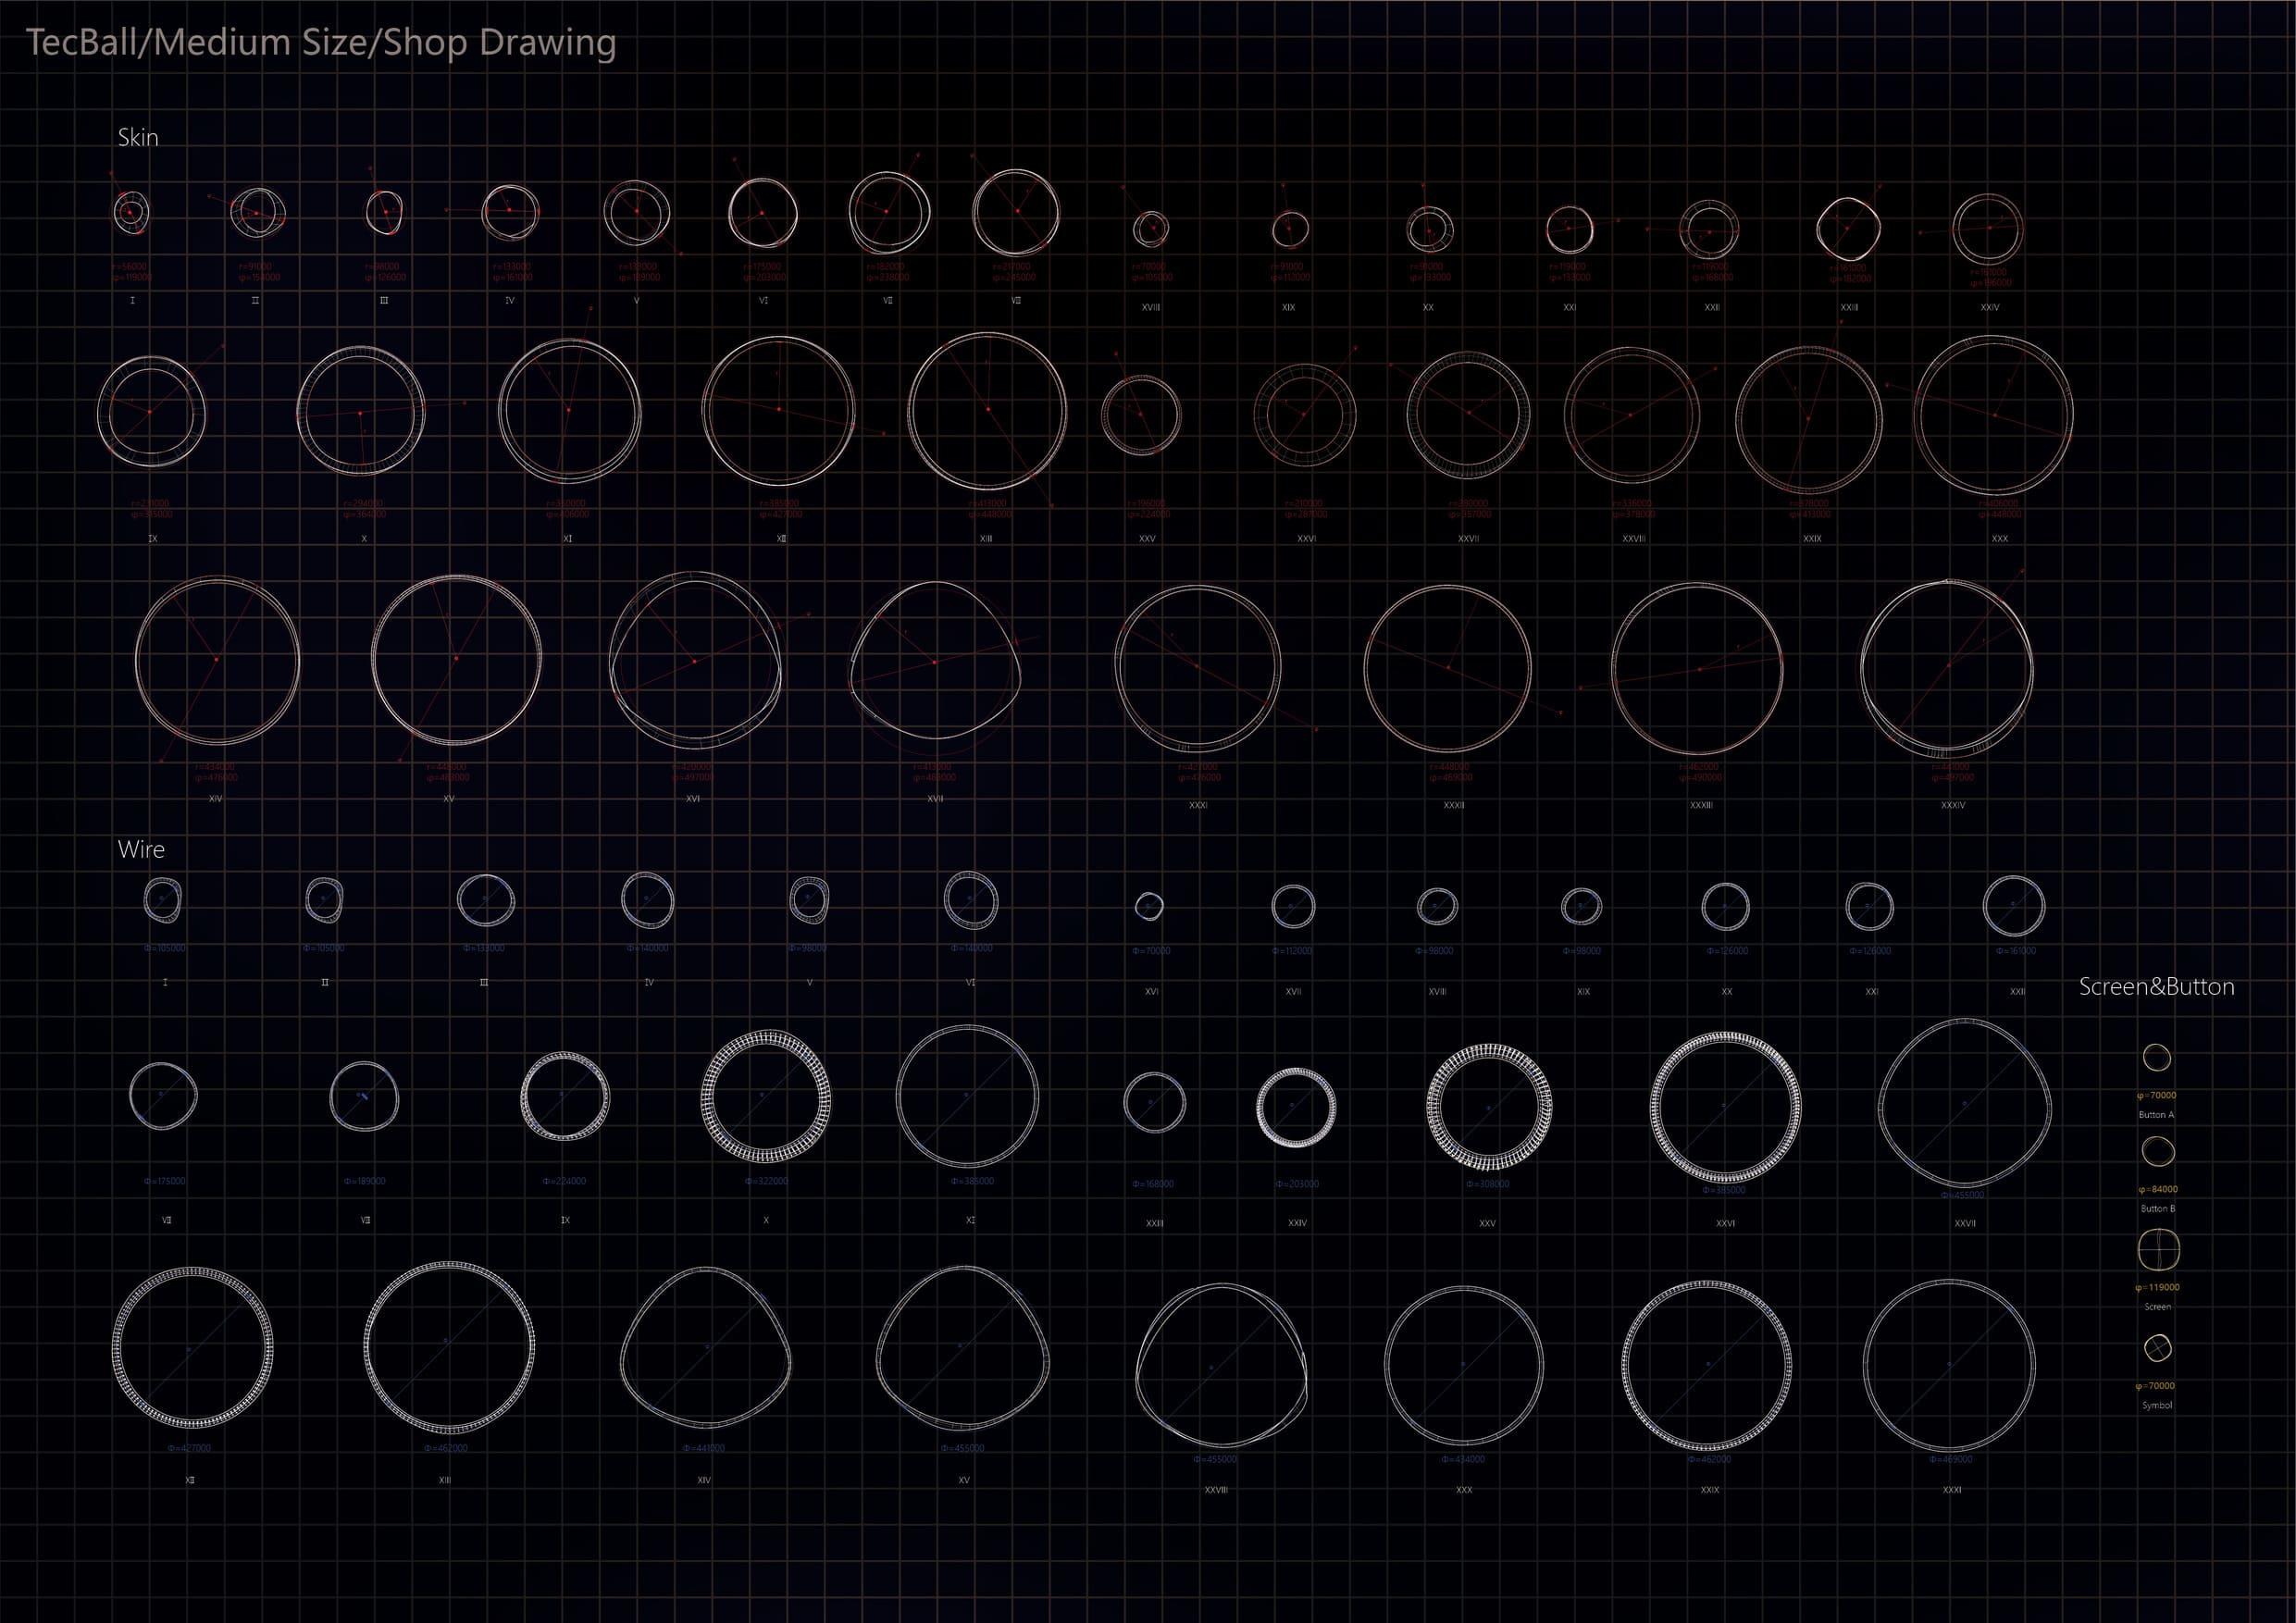Click the Button A circle drawing
The image size is (2296, 1623).
click(x=2157, y=1058)
